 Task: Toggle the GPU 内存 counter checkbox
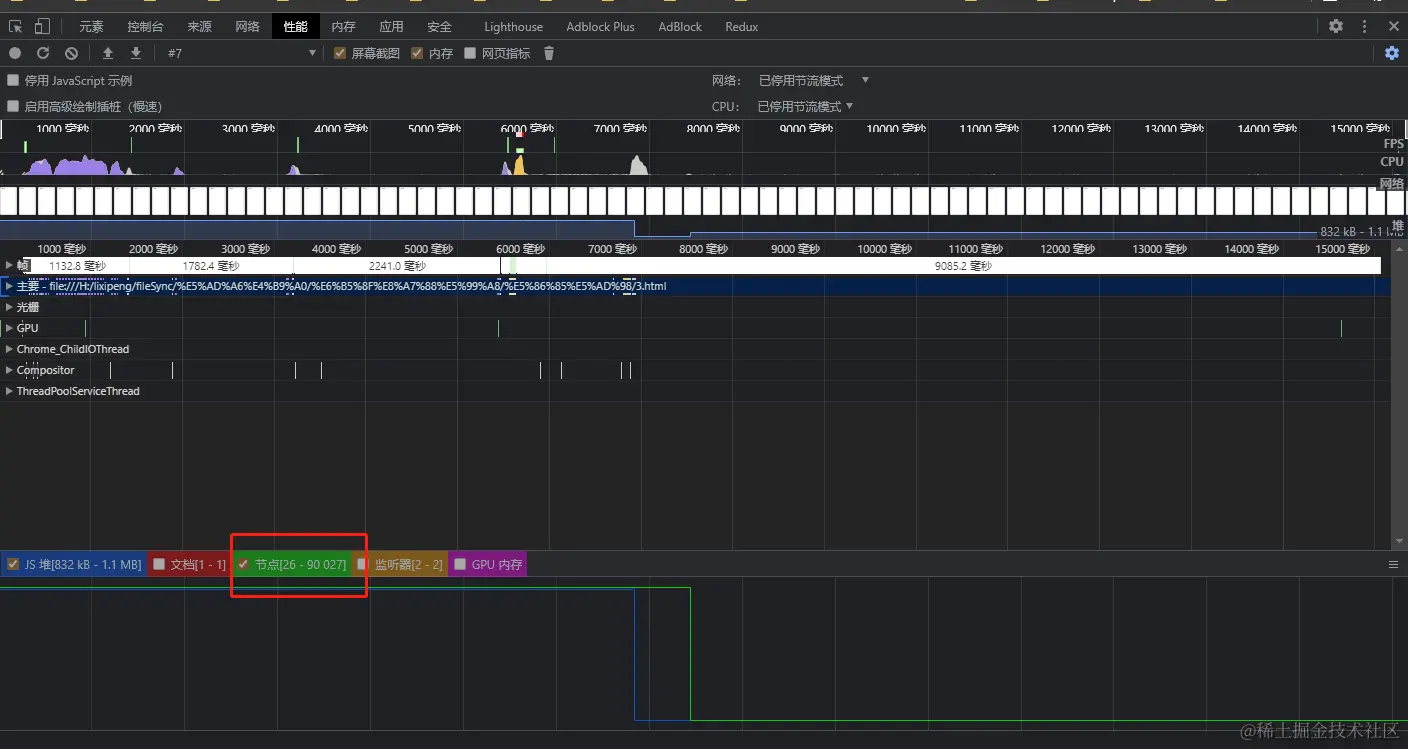(x=460, y=564)
